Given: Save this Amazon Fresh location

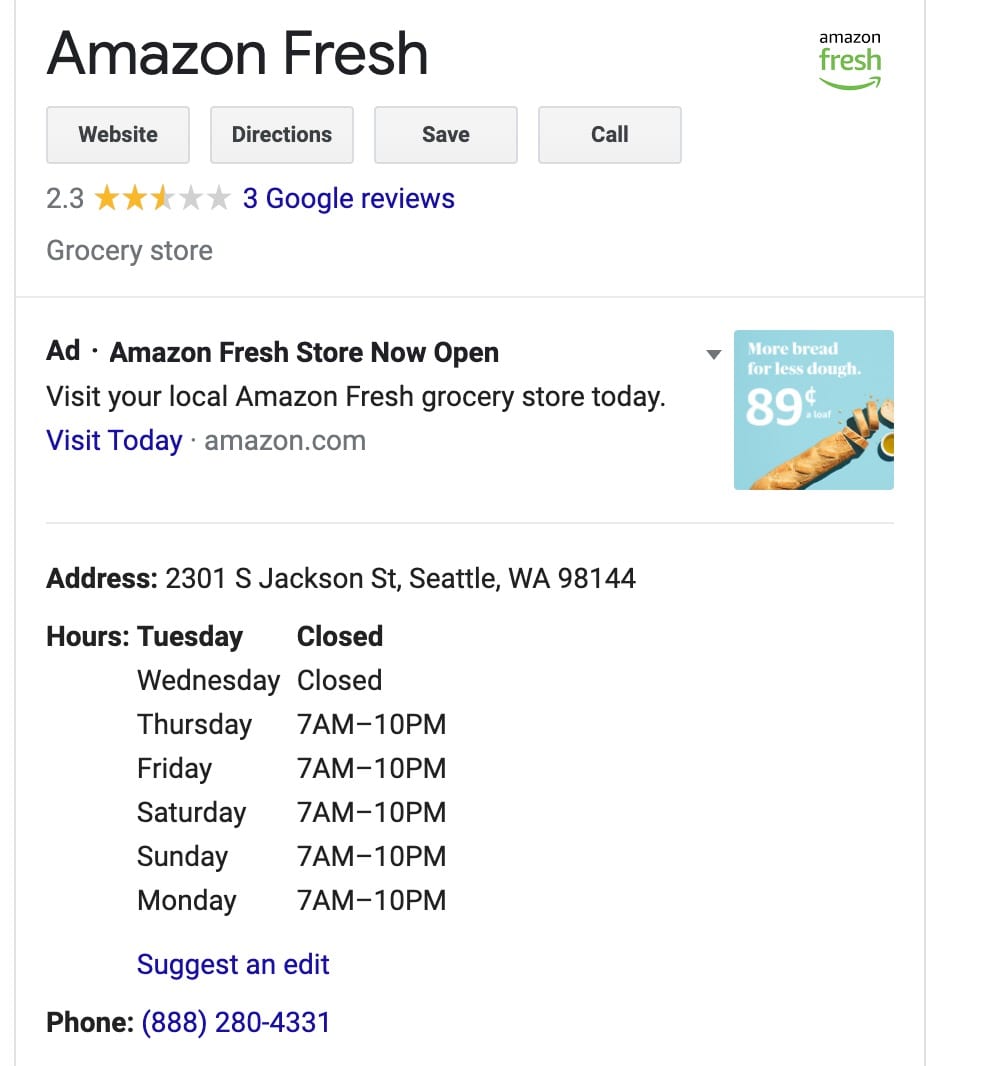Looking at the screenshot, I should point(445,135).
